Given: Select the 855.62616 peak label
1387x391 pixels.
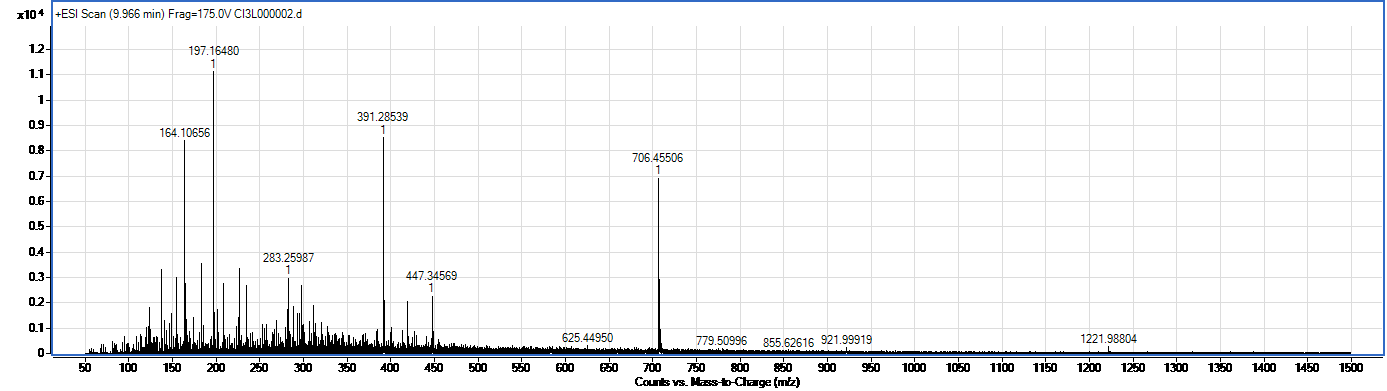Looking at the screenshot, I should click(788, 342).
